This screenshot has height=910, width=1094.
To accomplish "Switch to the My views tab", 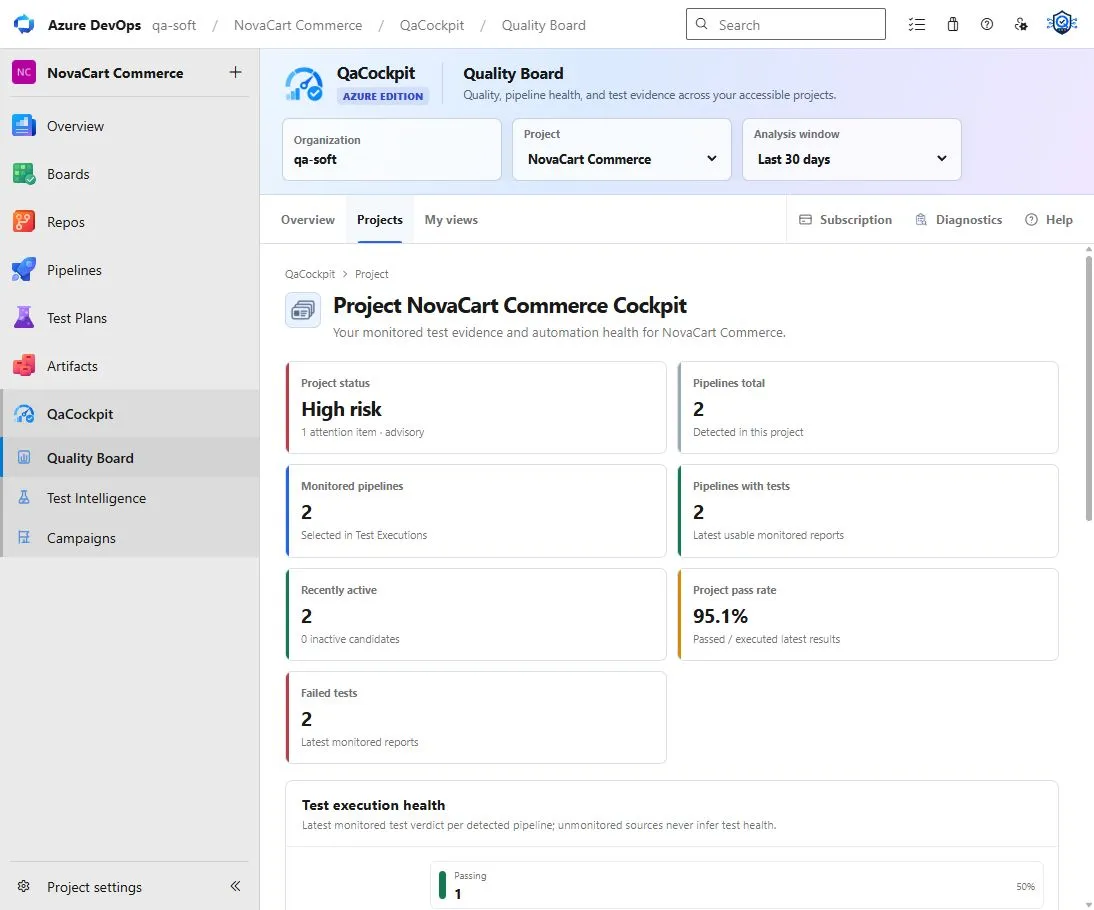I will click(451, 220).
